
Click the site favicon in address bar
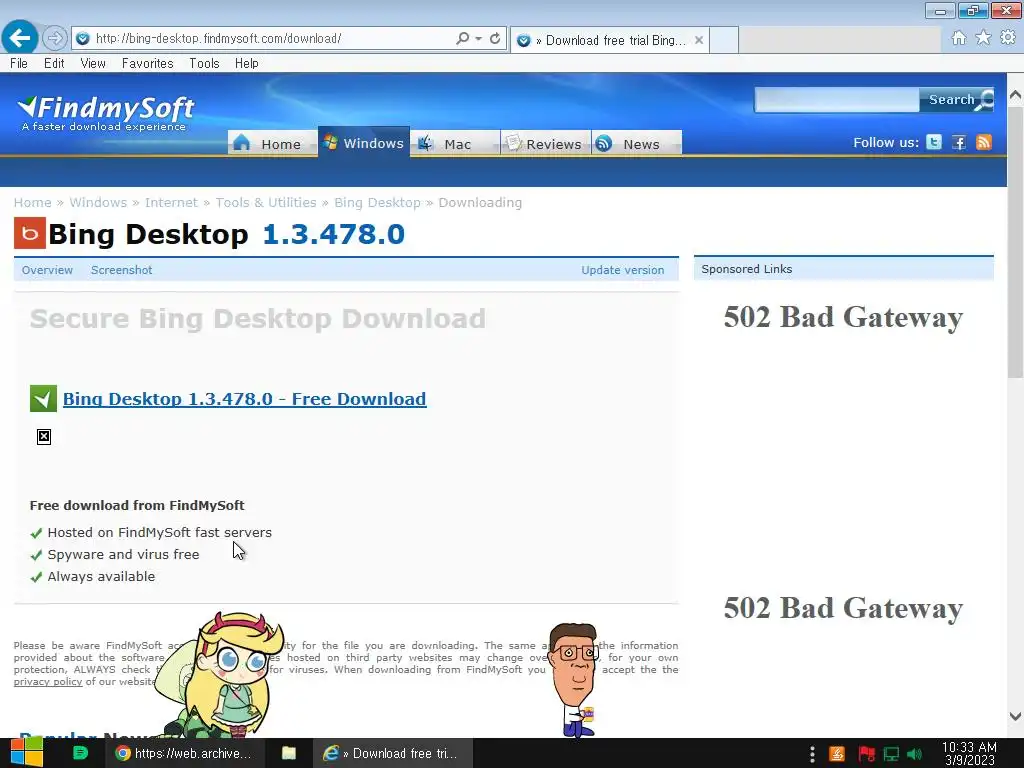pyautogui.click(x=83, y=39)
